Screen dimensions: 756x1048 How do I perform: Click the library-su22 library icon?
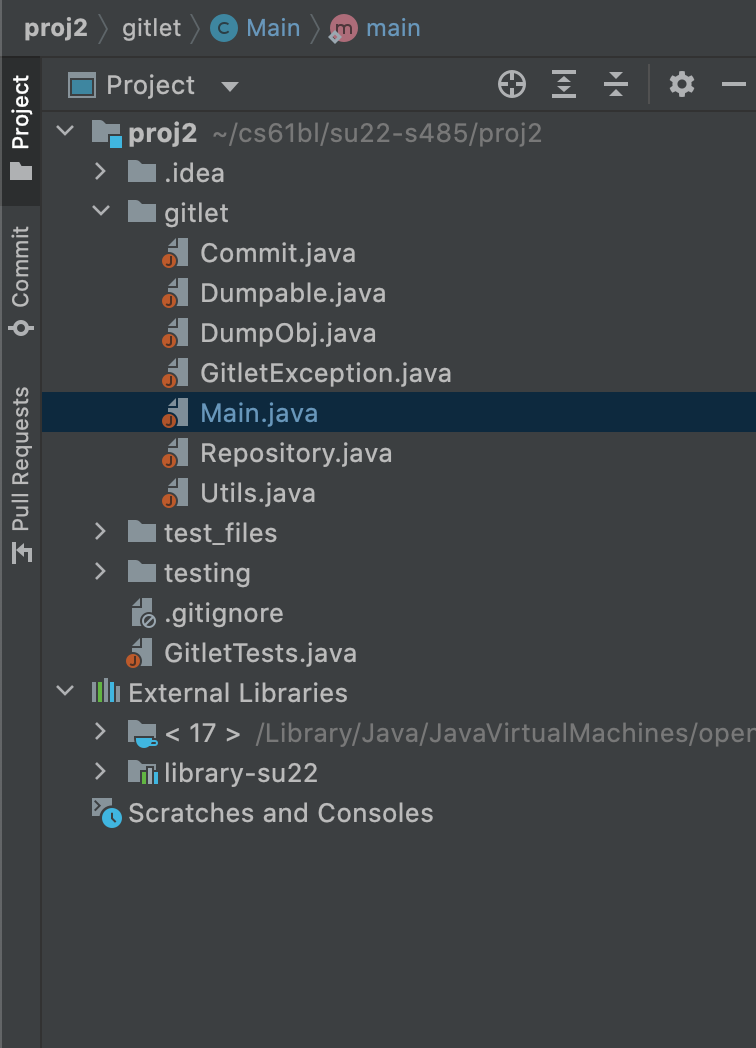pyautogui.click(x=142, y=773)
